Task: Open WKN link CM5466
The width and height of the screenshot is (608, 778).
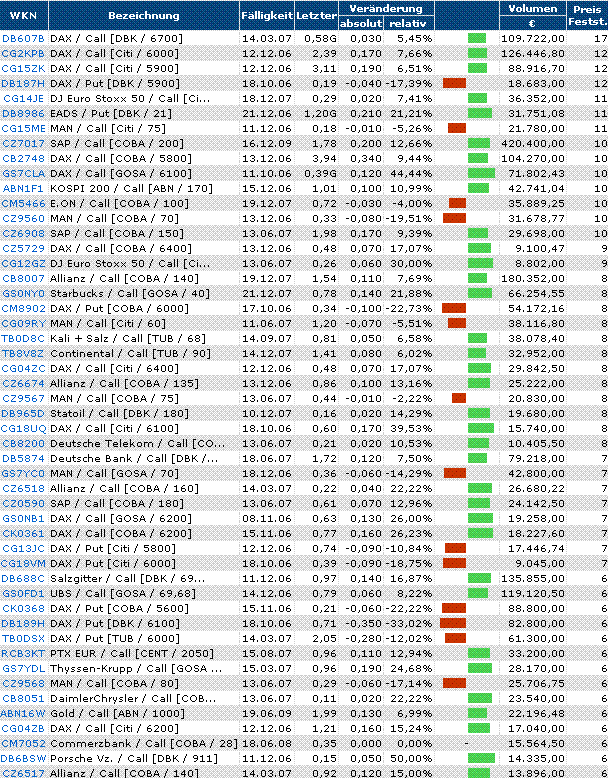Action: pyautogui.click(x=23, y=203)
